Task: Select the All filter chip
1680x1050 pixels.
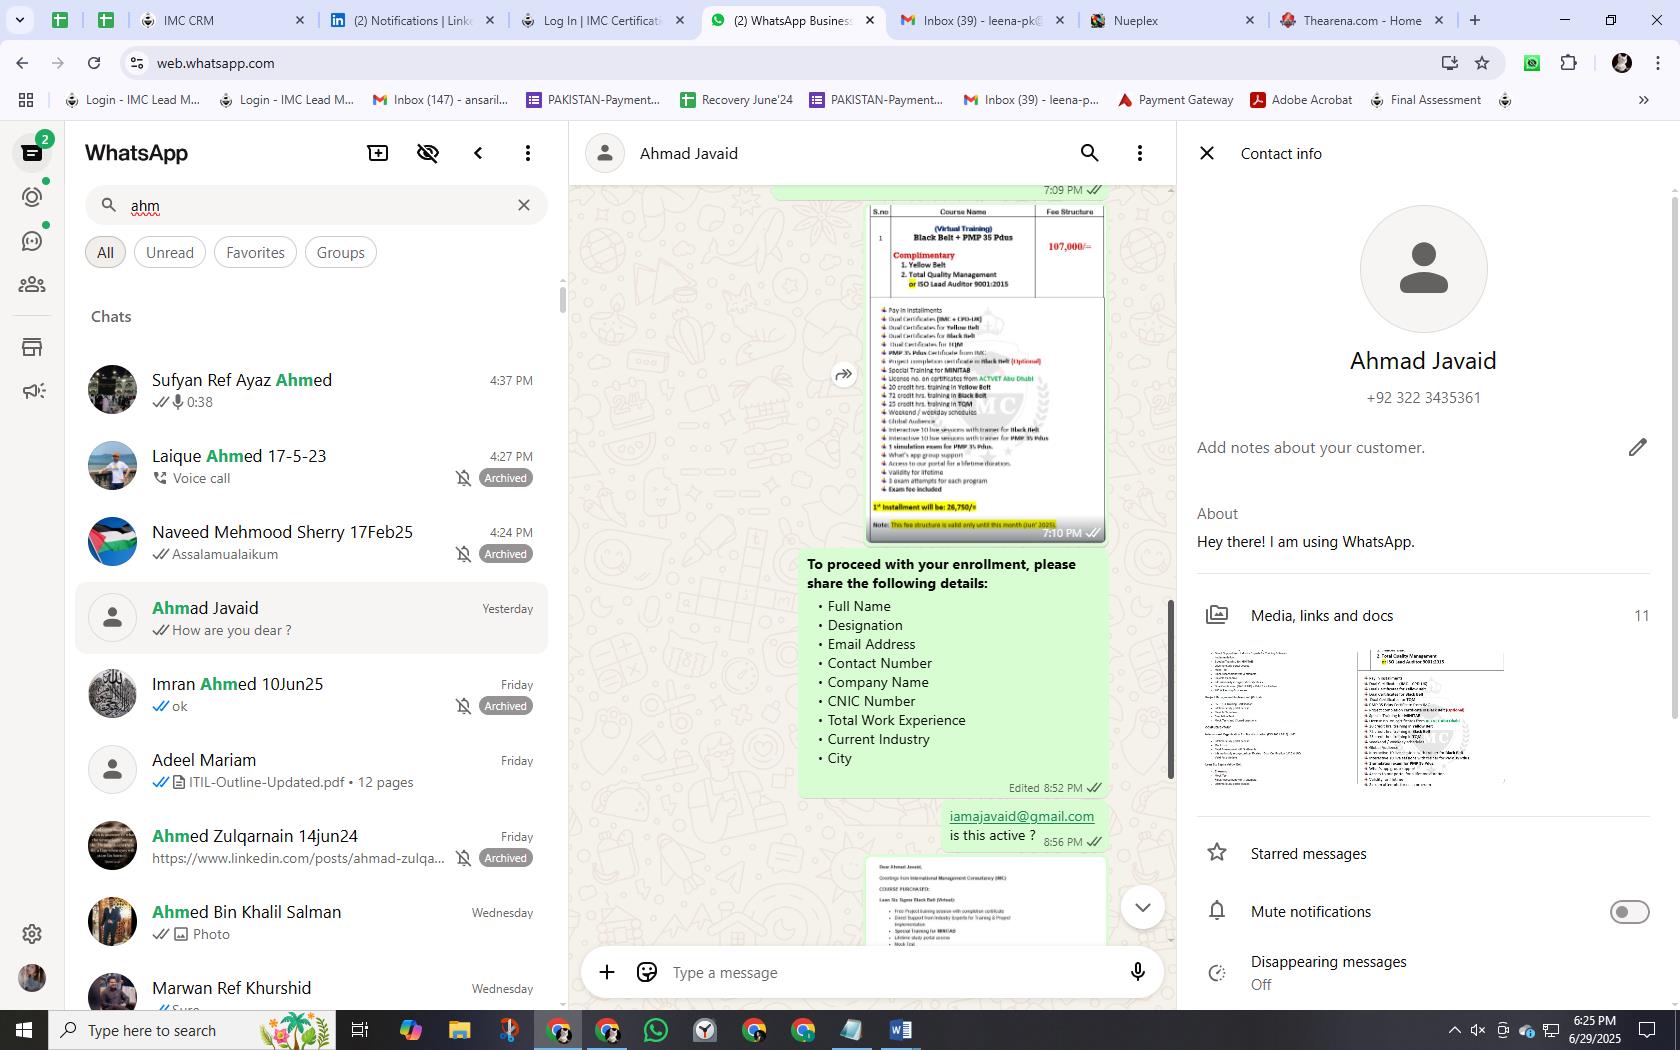Action: pyautogui.click(x=105, y=253)
